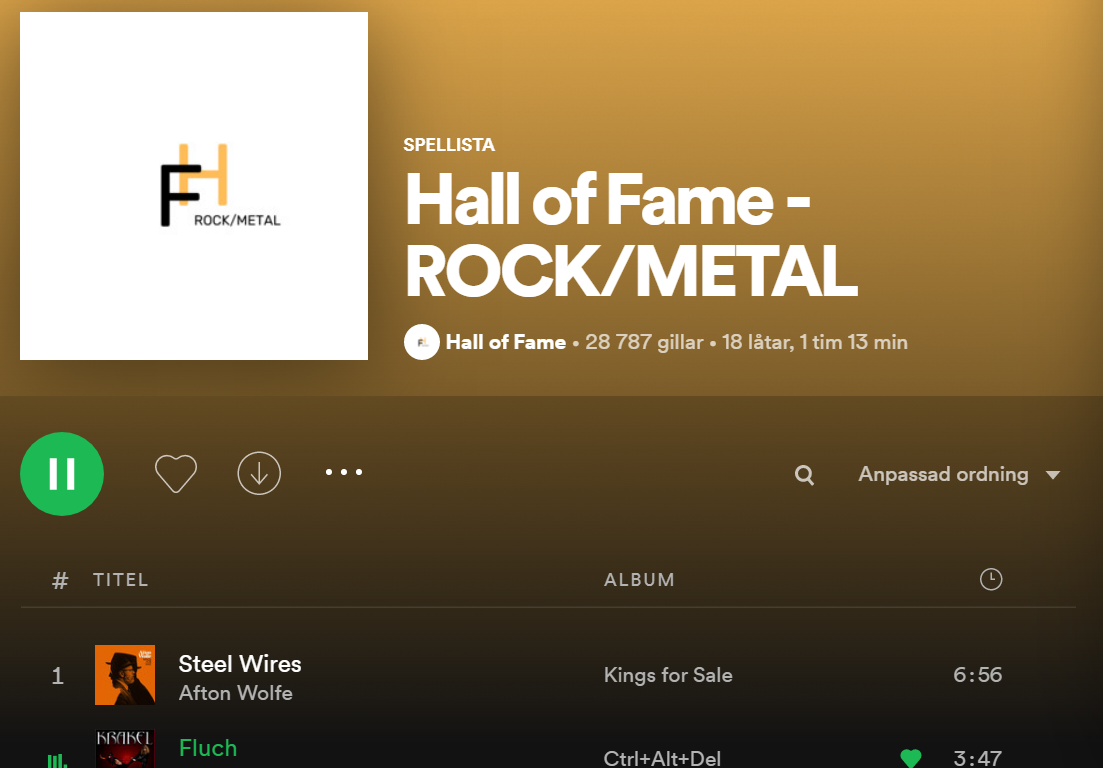Click the KRAKEL album art thumbnail
Viewport: 1103px width, 768px height.
click(x=125, y=748)
